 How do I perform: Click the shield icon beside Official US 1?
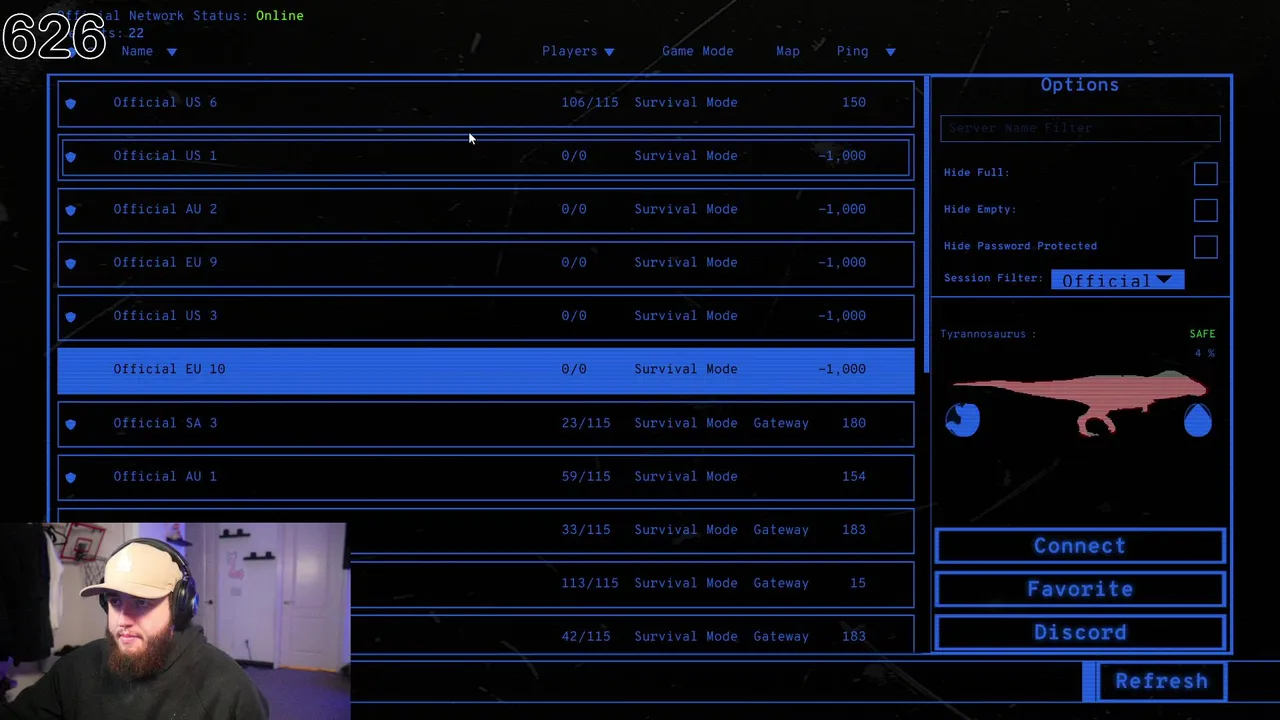(x=70, y=156)
